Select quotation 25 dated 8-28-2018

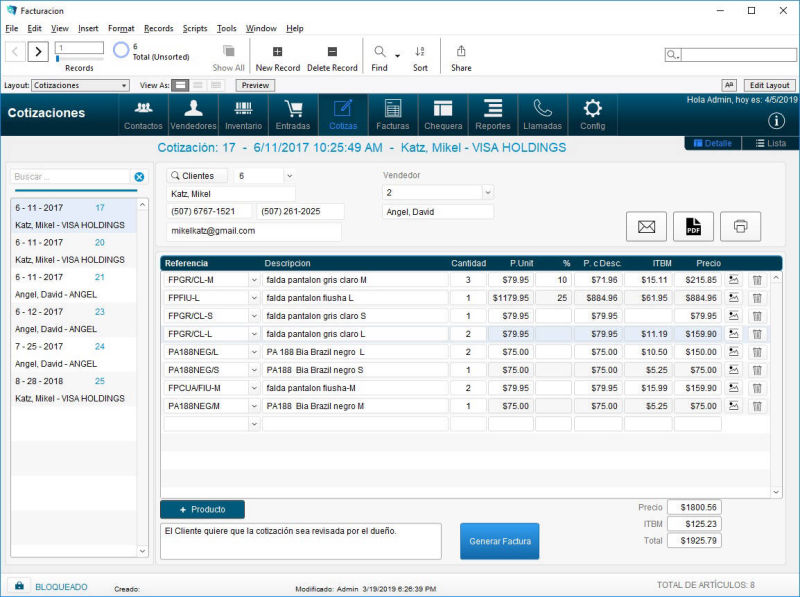click(x=73, y=390)
